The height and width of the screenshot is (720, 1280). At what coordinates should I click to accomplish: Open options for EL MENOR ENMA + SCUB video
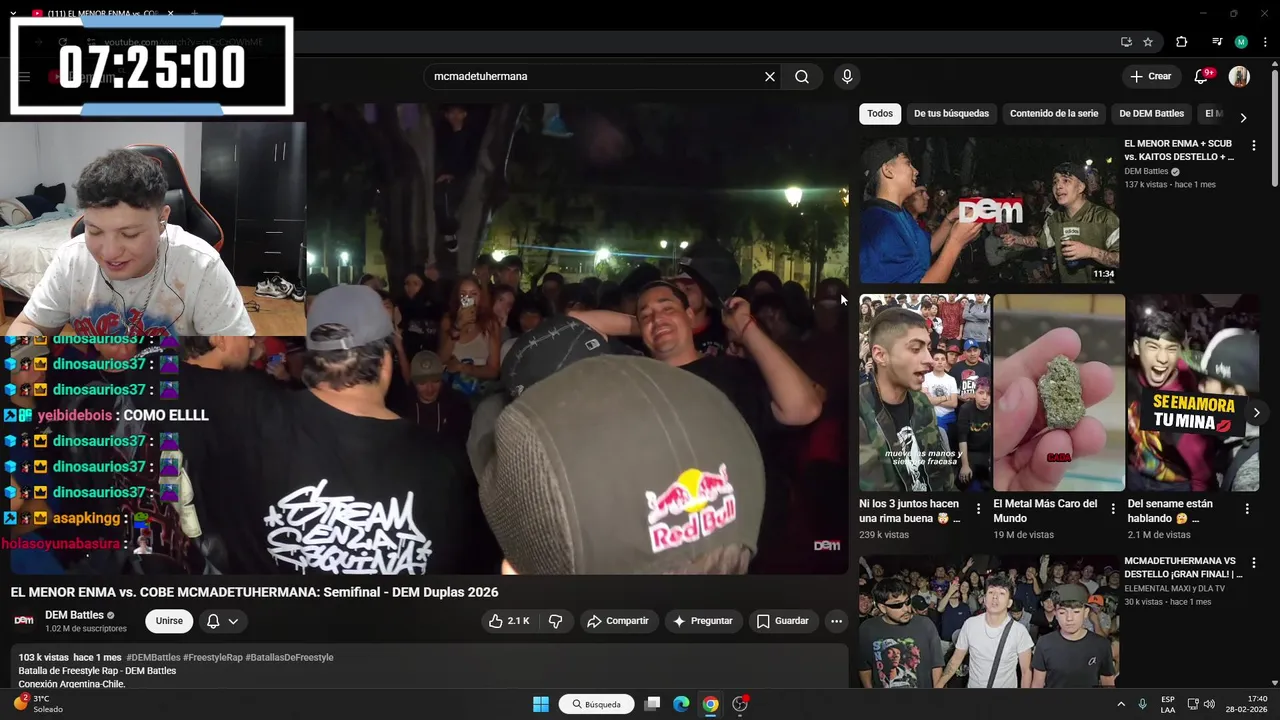click(x=1254, y=146)
